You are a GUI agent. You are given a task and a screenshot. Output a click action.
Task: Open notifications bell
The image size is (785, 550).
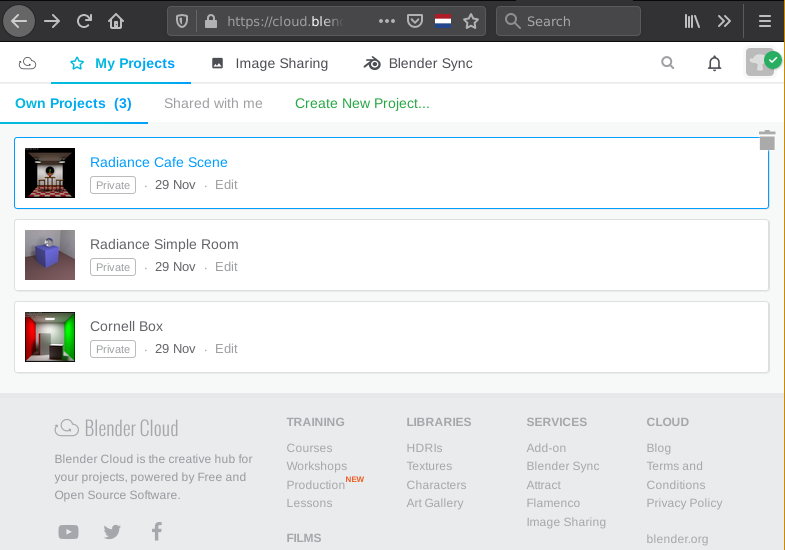click(714, 63)
